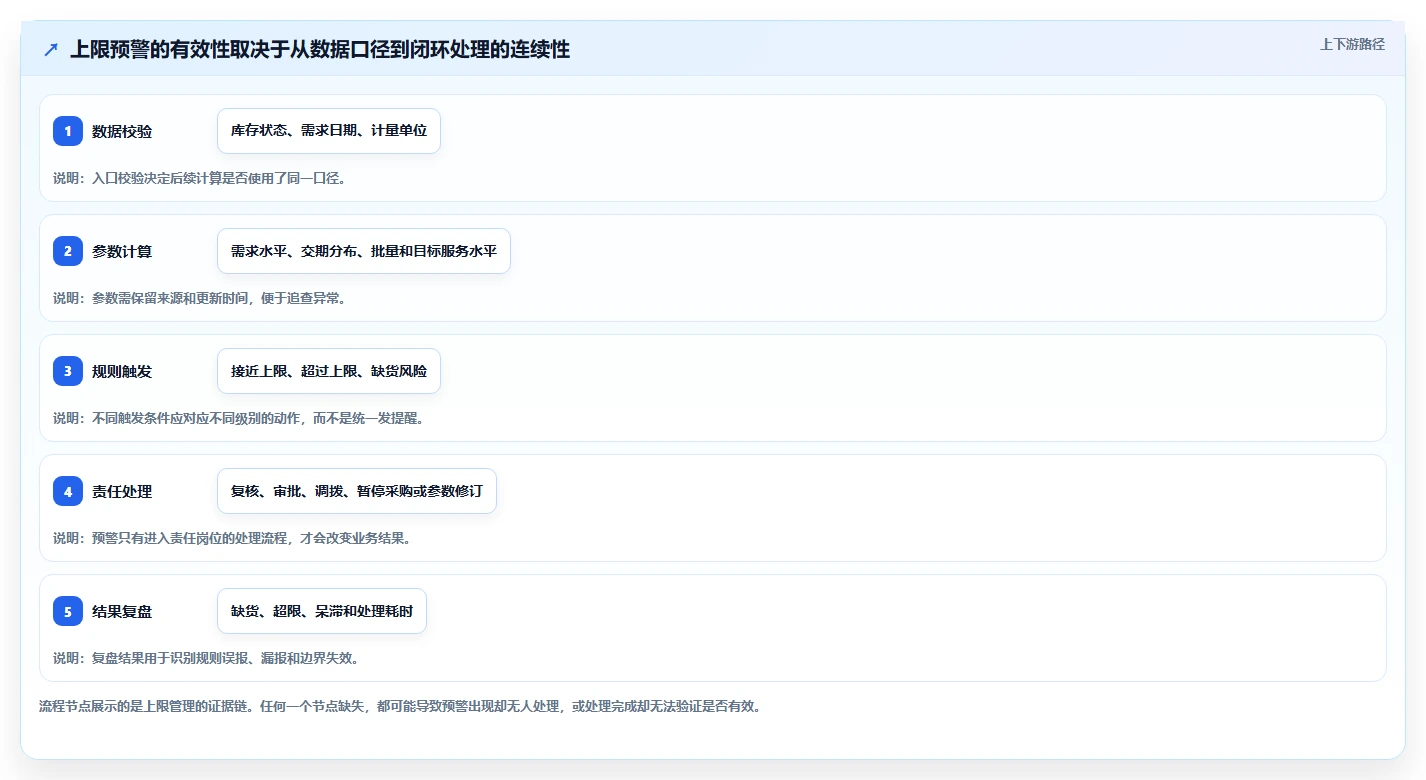Viewport: 1426px width, 780px height.
Task: Click the note 不同触发条件应对应不同级别
Action: click(239, 418)
